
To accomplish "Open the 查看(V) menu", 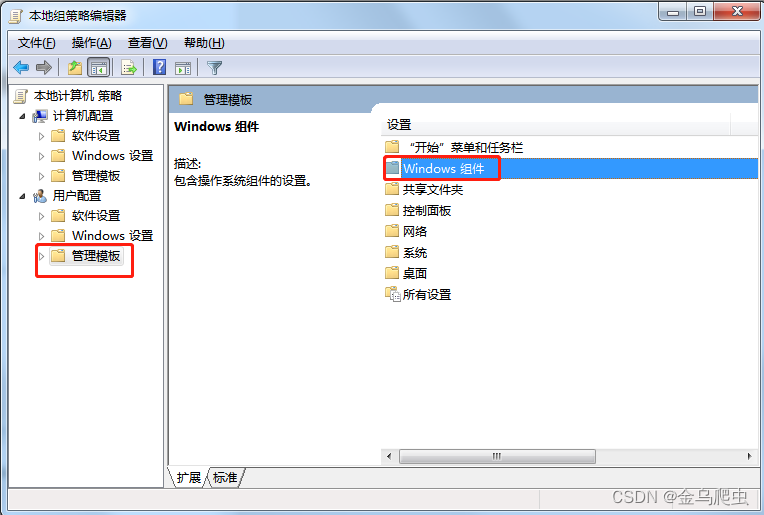I will click(148, 43).
